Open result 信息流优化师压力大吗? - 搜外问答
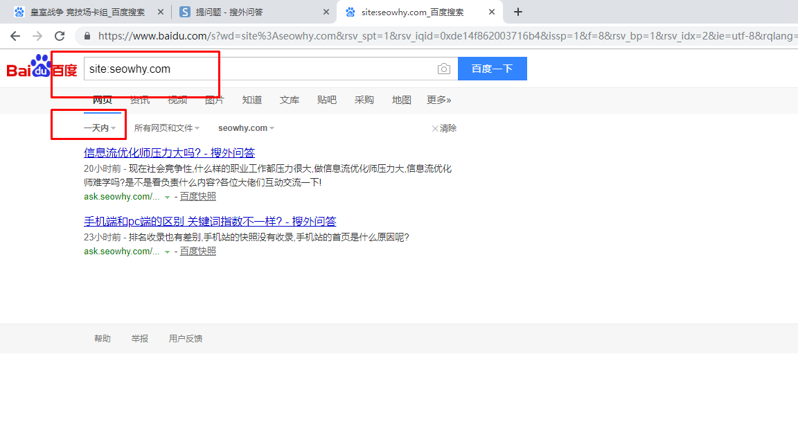The height and width of the screenshot is (422, 798). coord(169,153)
